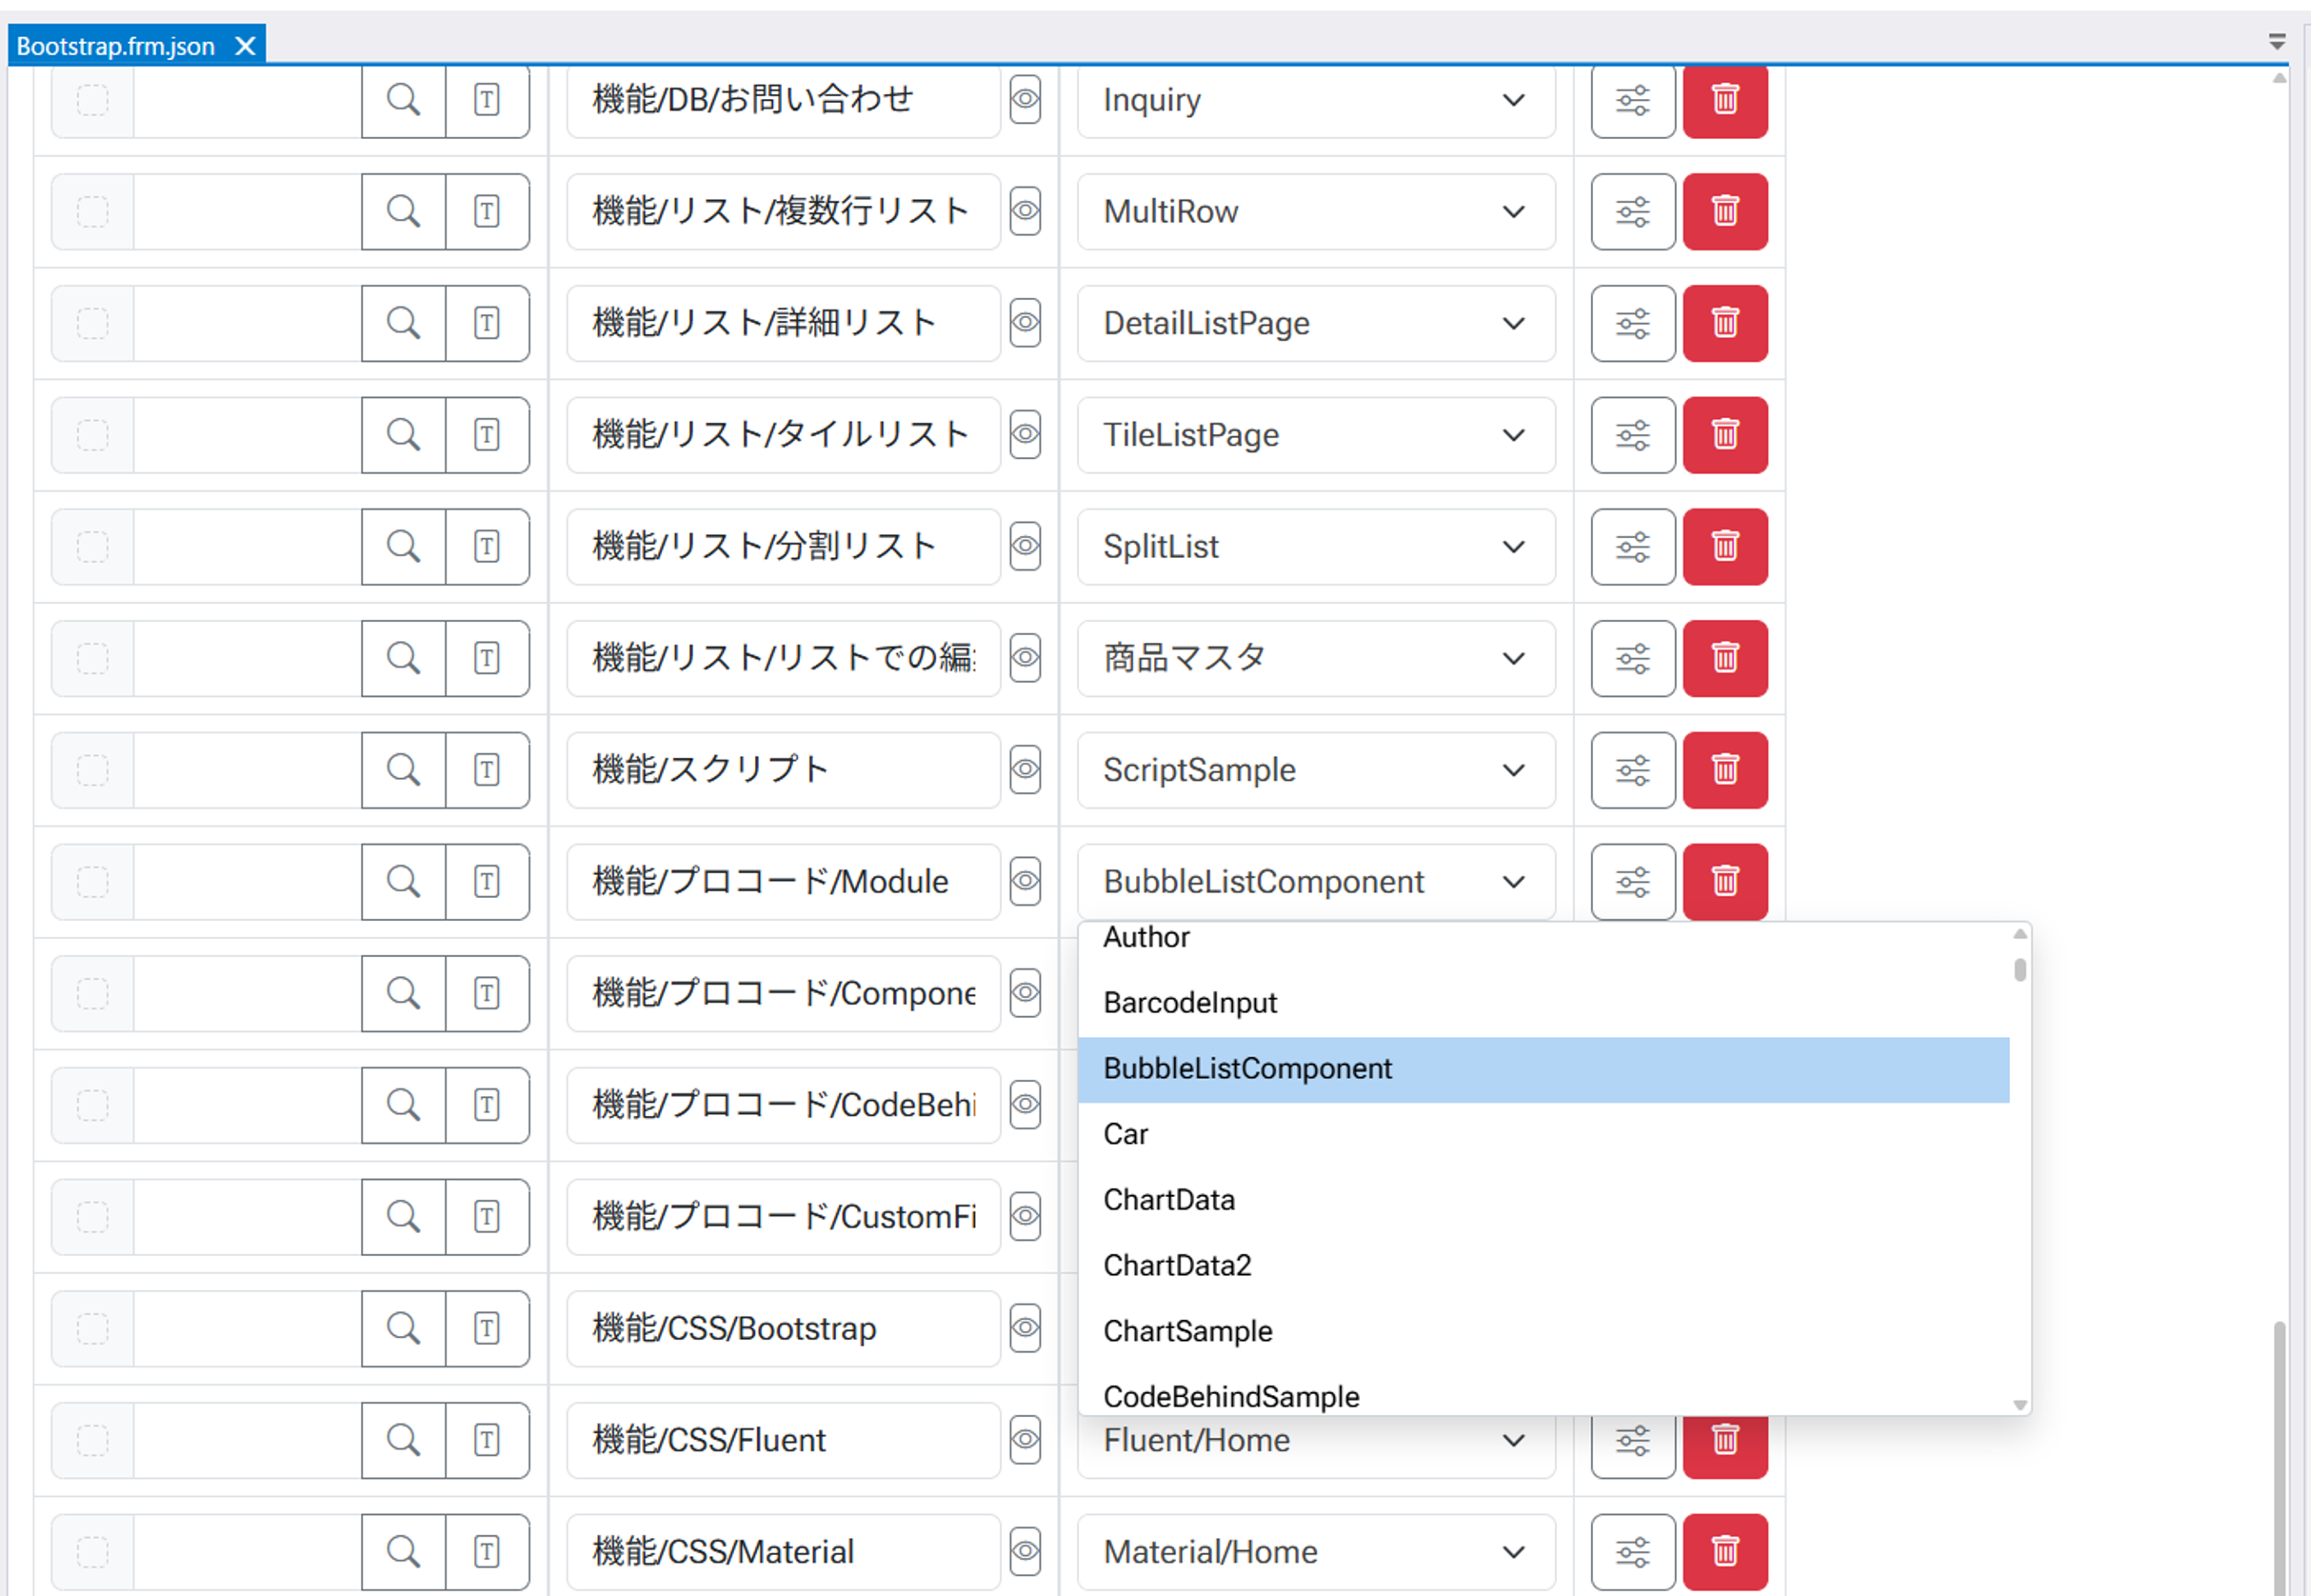The image size is (2311, 1596).
Task: Click text T icon in 機能/CSS/Fluent row
Action: coord(487,1440)
